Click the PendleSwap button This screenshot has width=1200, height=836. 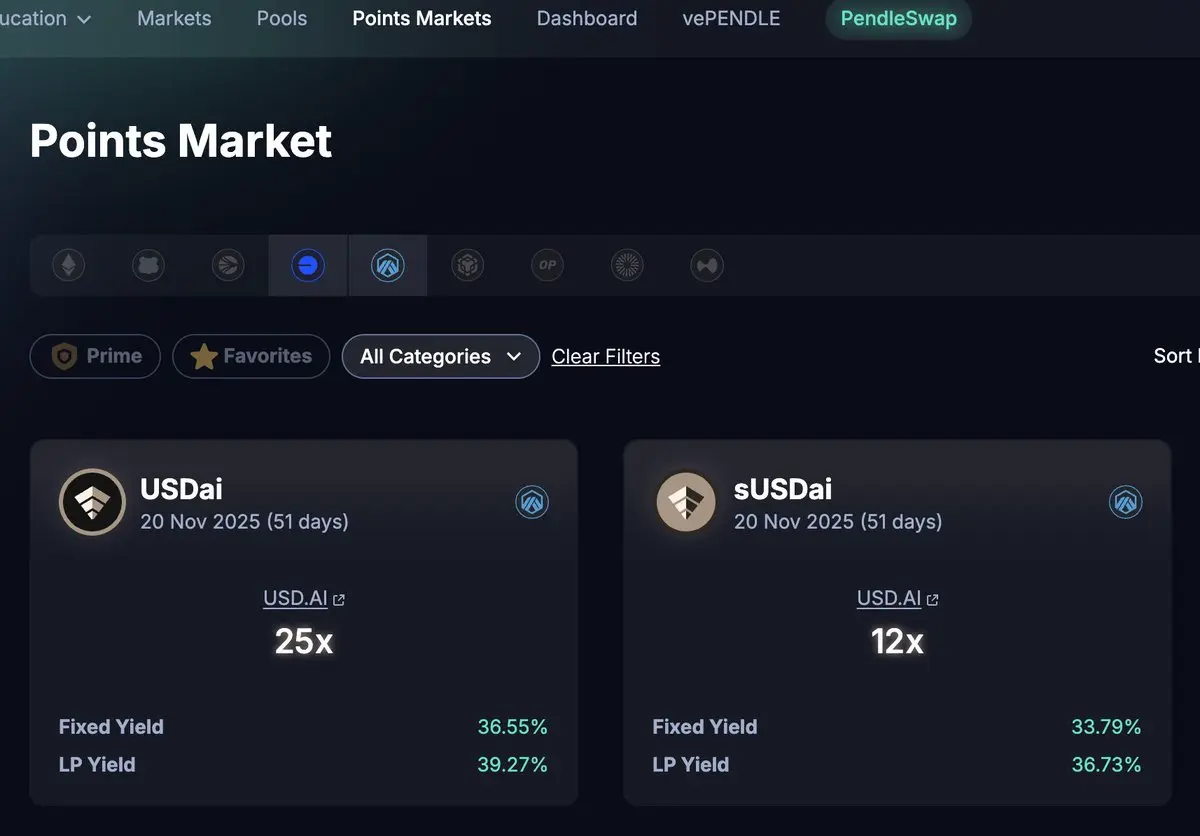click(898, 19)
